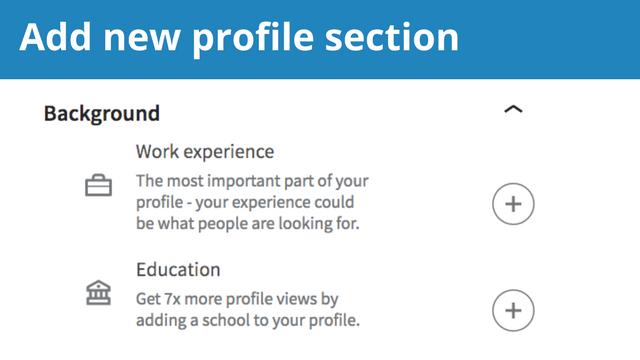Click the school building icon beside Education

pos(98,293)
